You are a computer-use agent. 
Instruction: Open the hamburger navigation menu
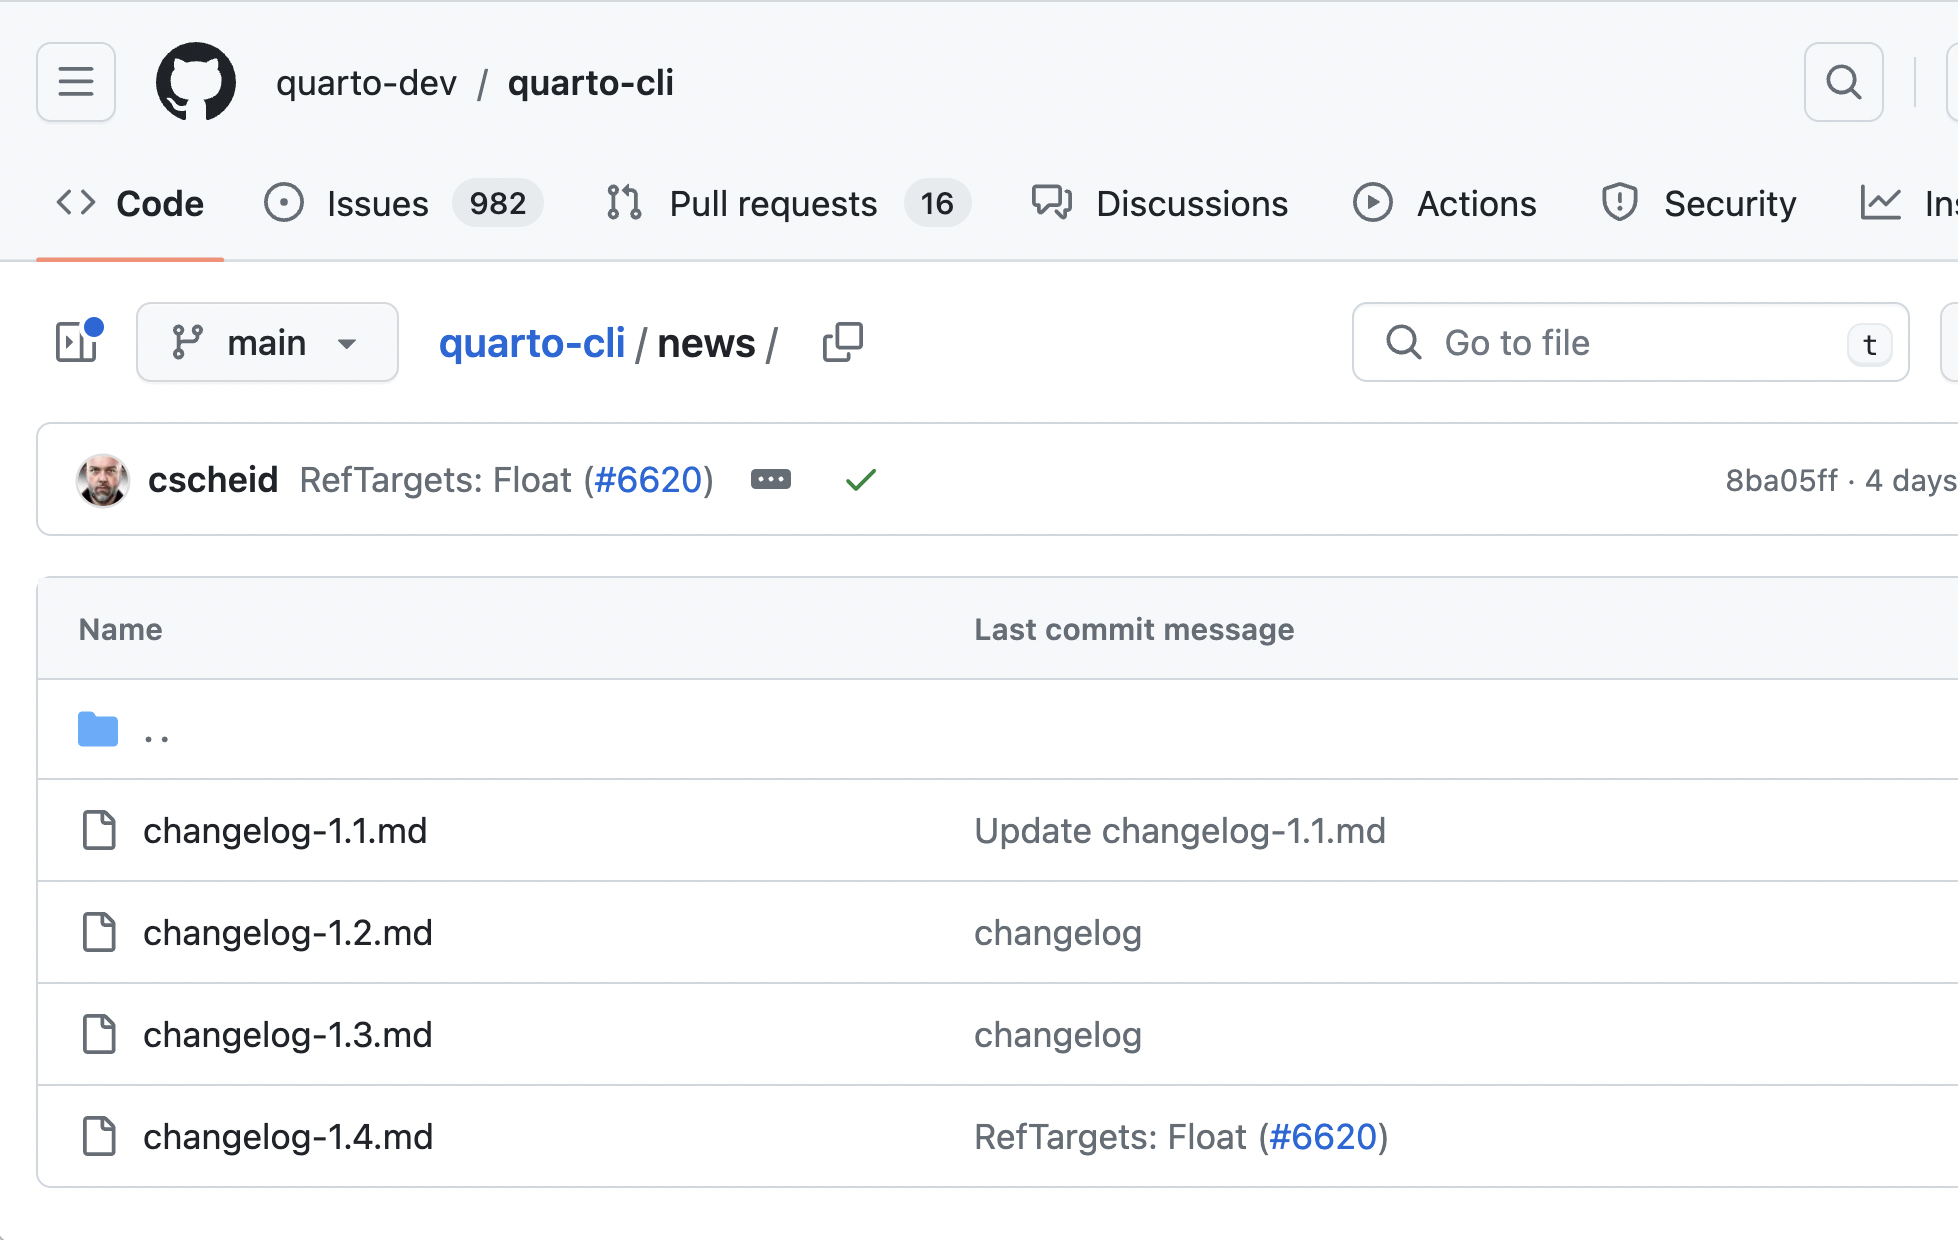click(76, 82)
